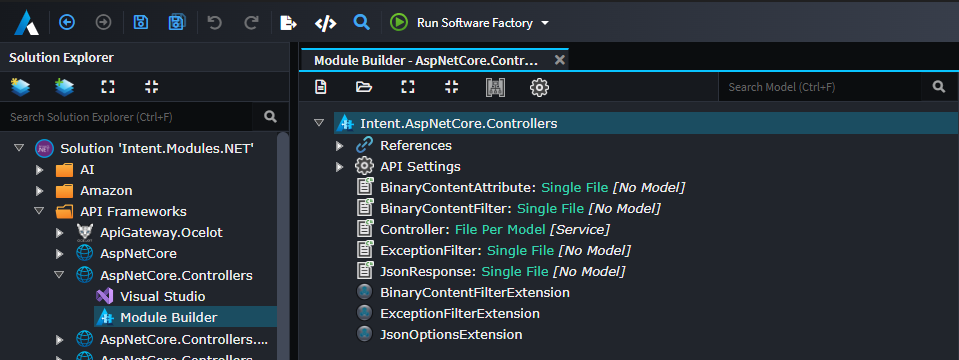Click the open folder icon in Module Builder toolbar

pyautogui.click(x=364, y=87)
